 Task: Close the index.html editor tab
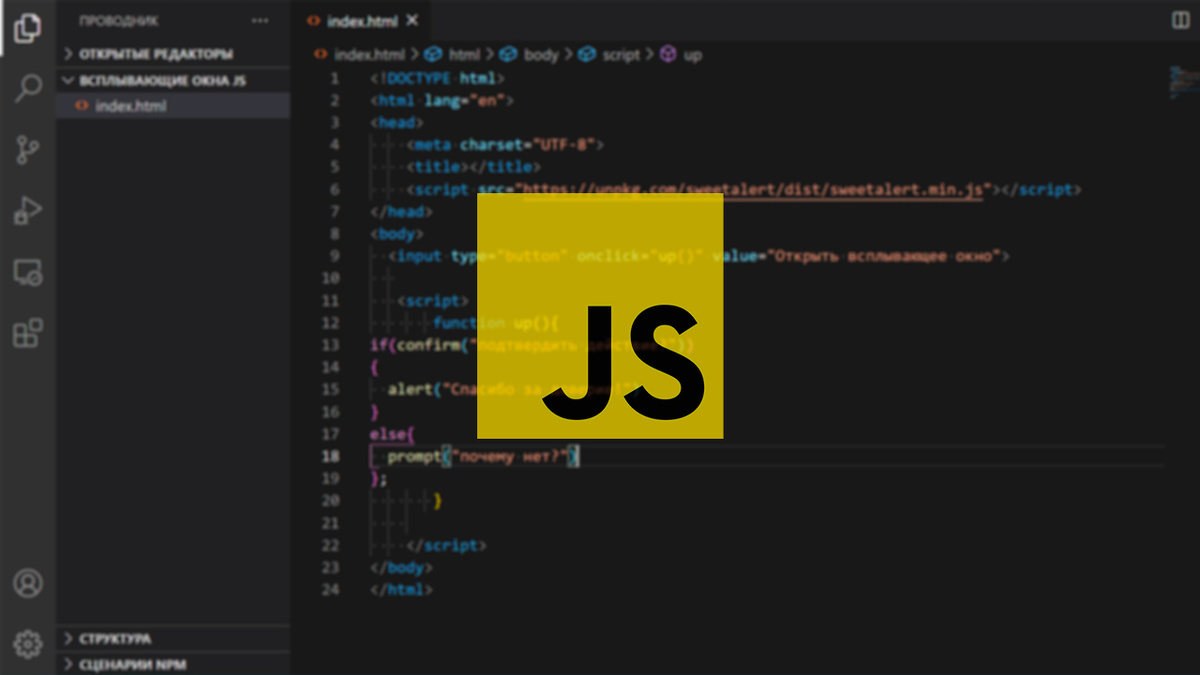(x=413, y=20)
